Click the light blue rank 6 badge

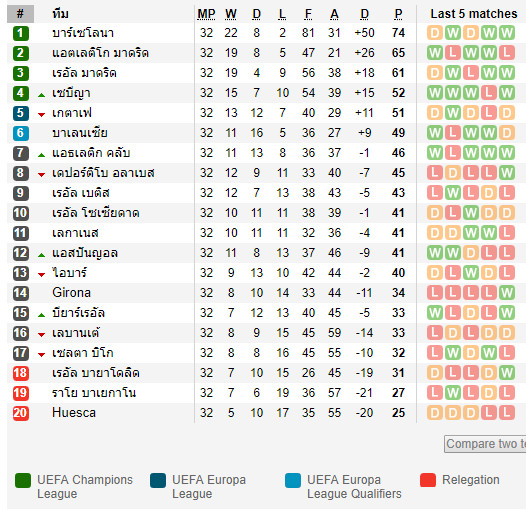pos(20,133)
